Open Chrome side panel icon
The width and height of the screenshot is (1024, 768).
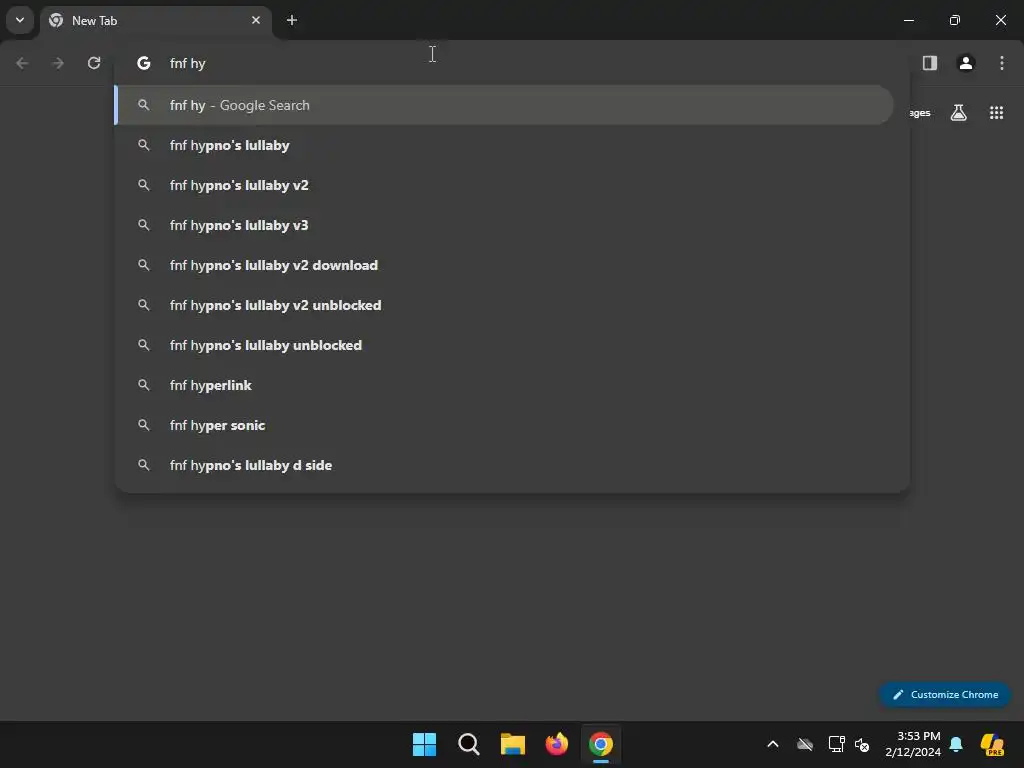[x=930, y=63]
